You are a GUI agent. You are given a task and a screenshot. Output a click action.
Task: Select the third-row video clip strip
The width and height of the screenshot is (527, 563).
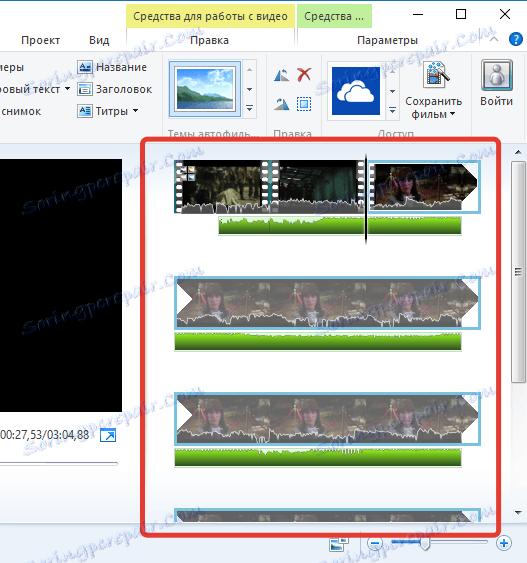327,419
